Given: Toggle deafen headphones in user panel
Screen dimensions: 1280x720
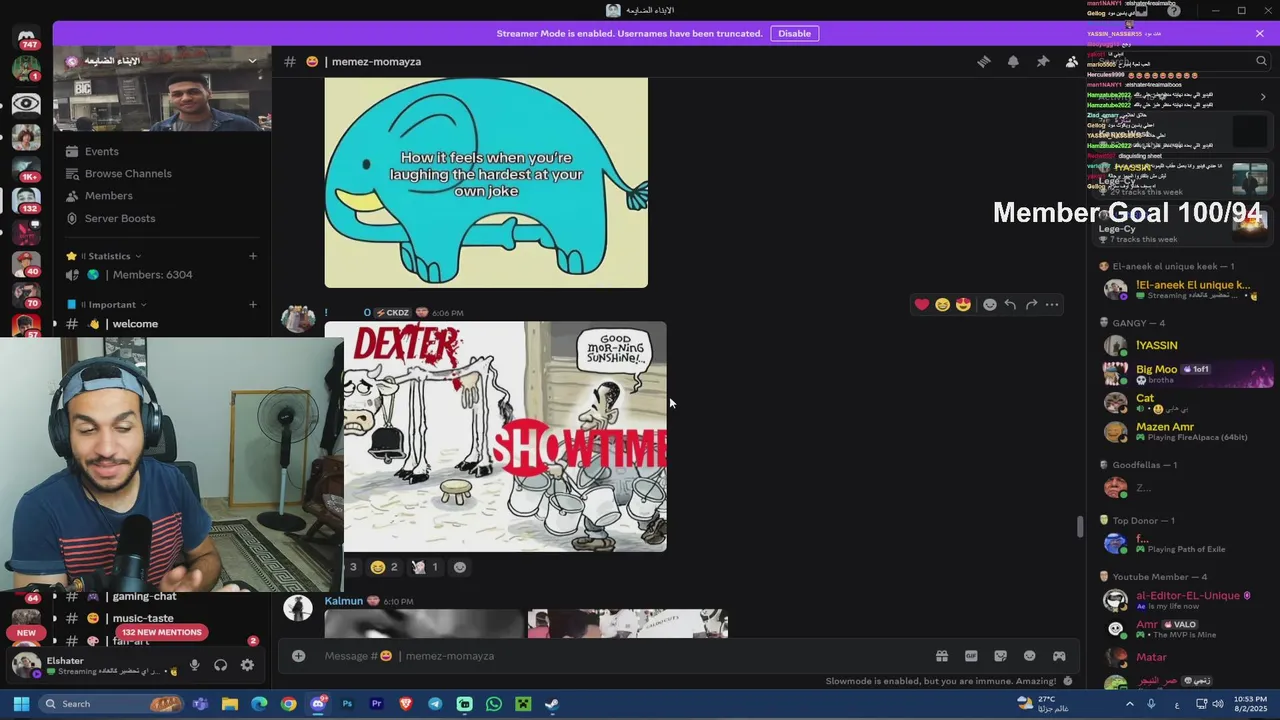Looking at the screenshot, I should 221,665.
